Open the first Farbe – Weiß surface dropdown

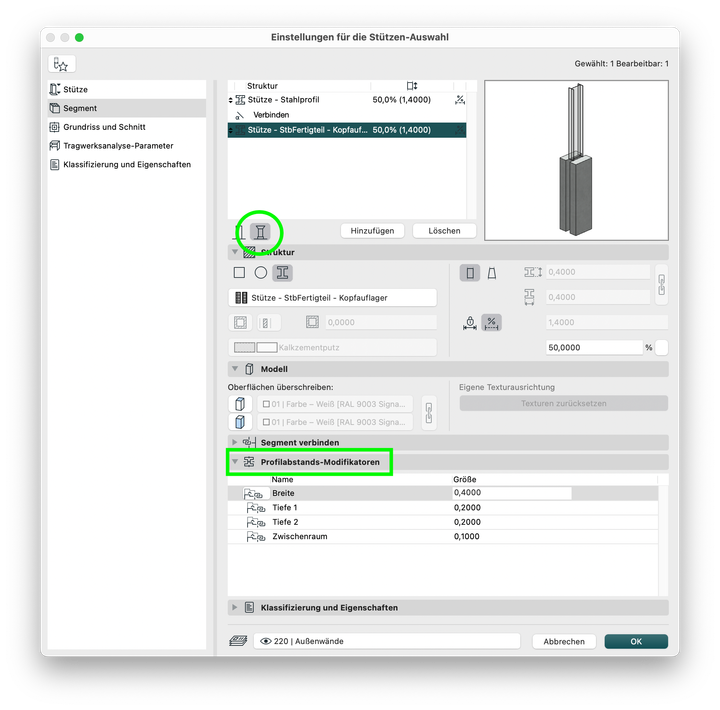tap(335, 404)
